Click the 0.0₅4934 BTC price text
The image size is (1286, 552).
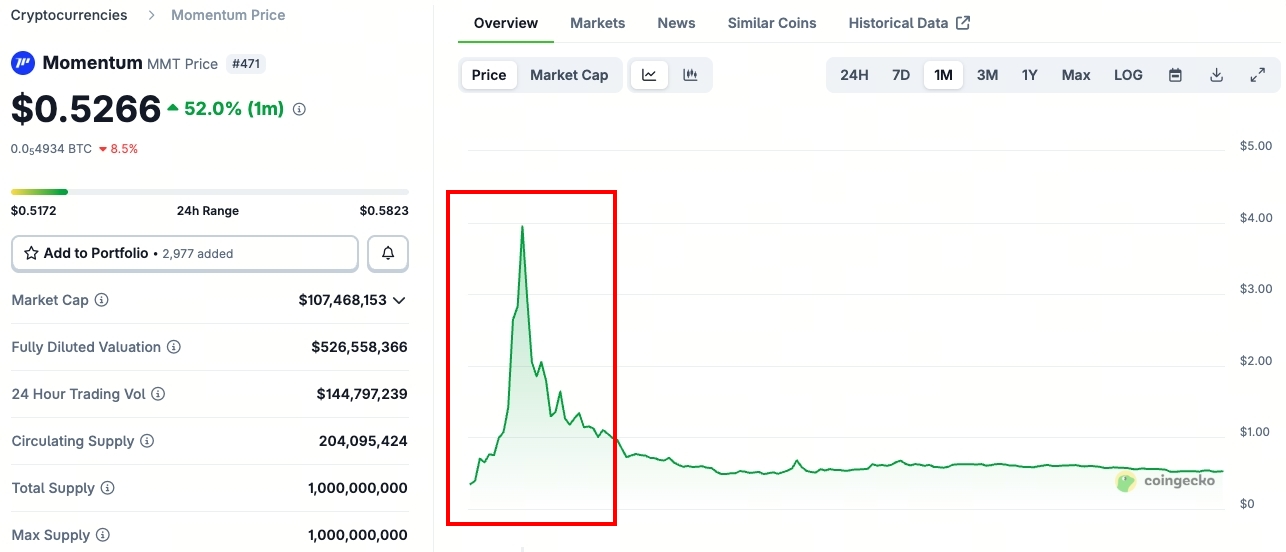pyautogui.click(x=51, y=149)
